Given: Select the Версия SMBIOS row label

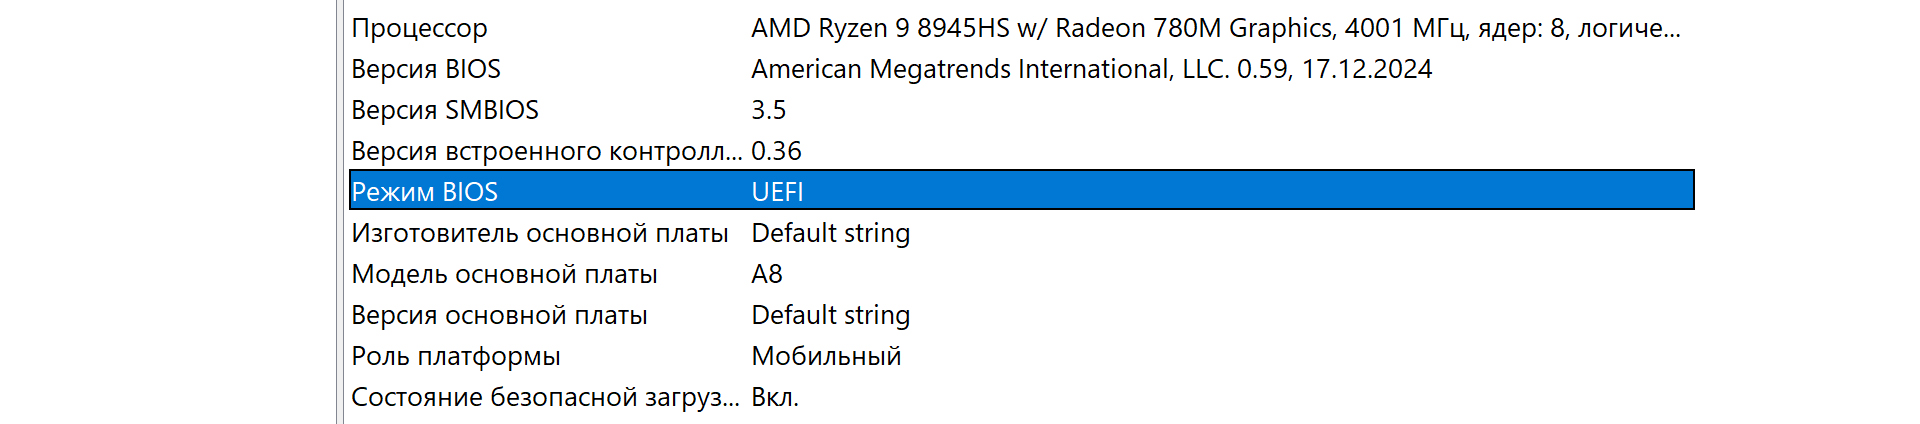Looking at the screenshot, I should click(x=445, y=110).
